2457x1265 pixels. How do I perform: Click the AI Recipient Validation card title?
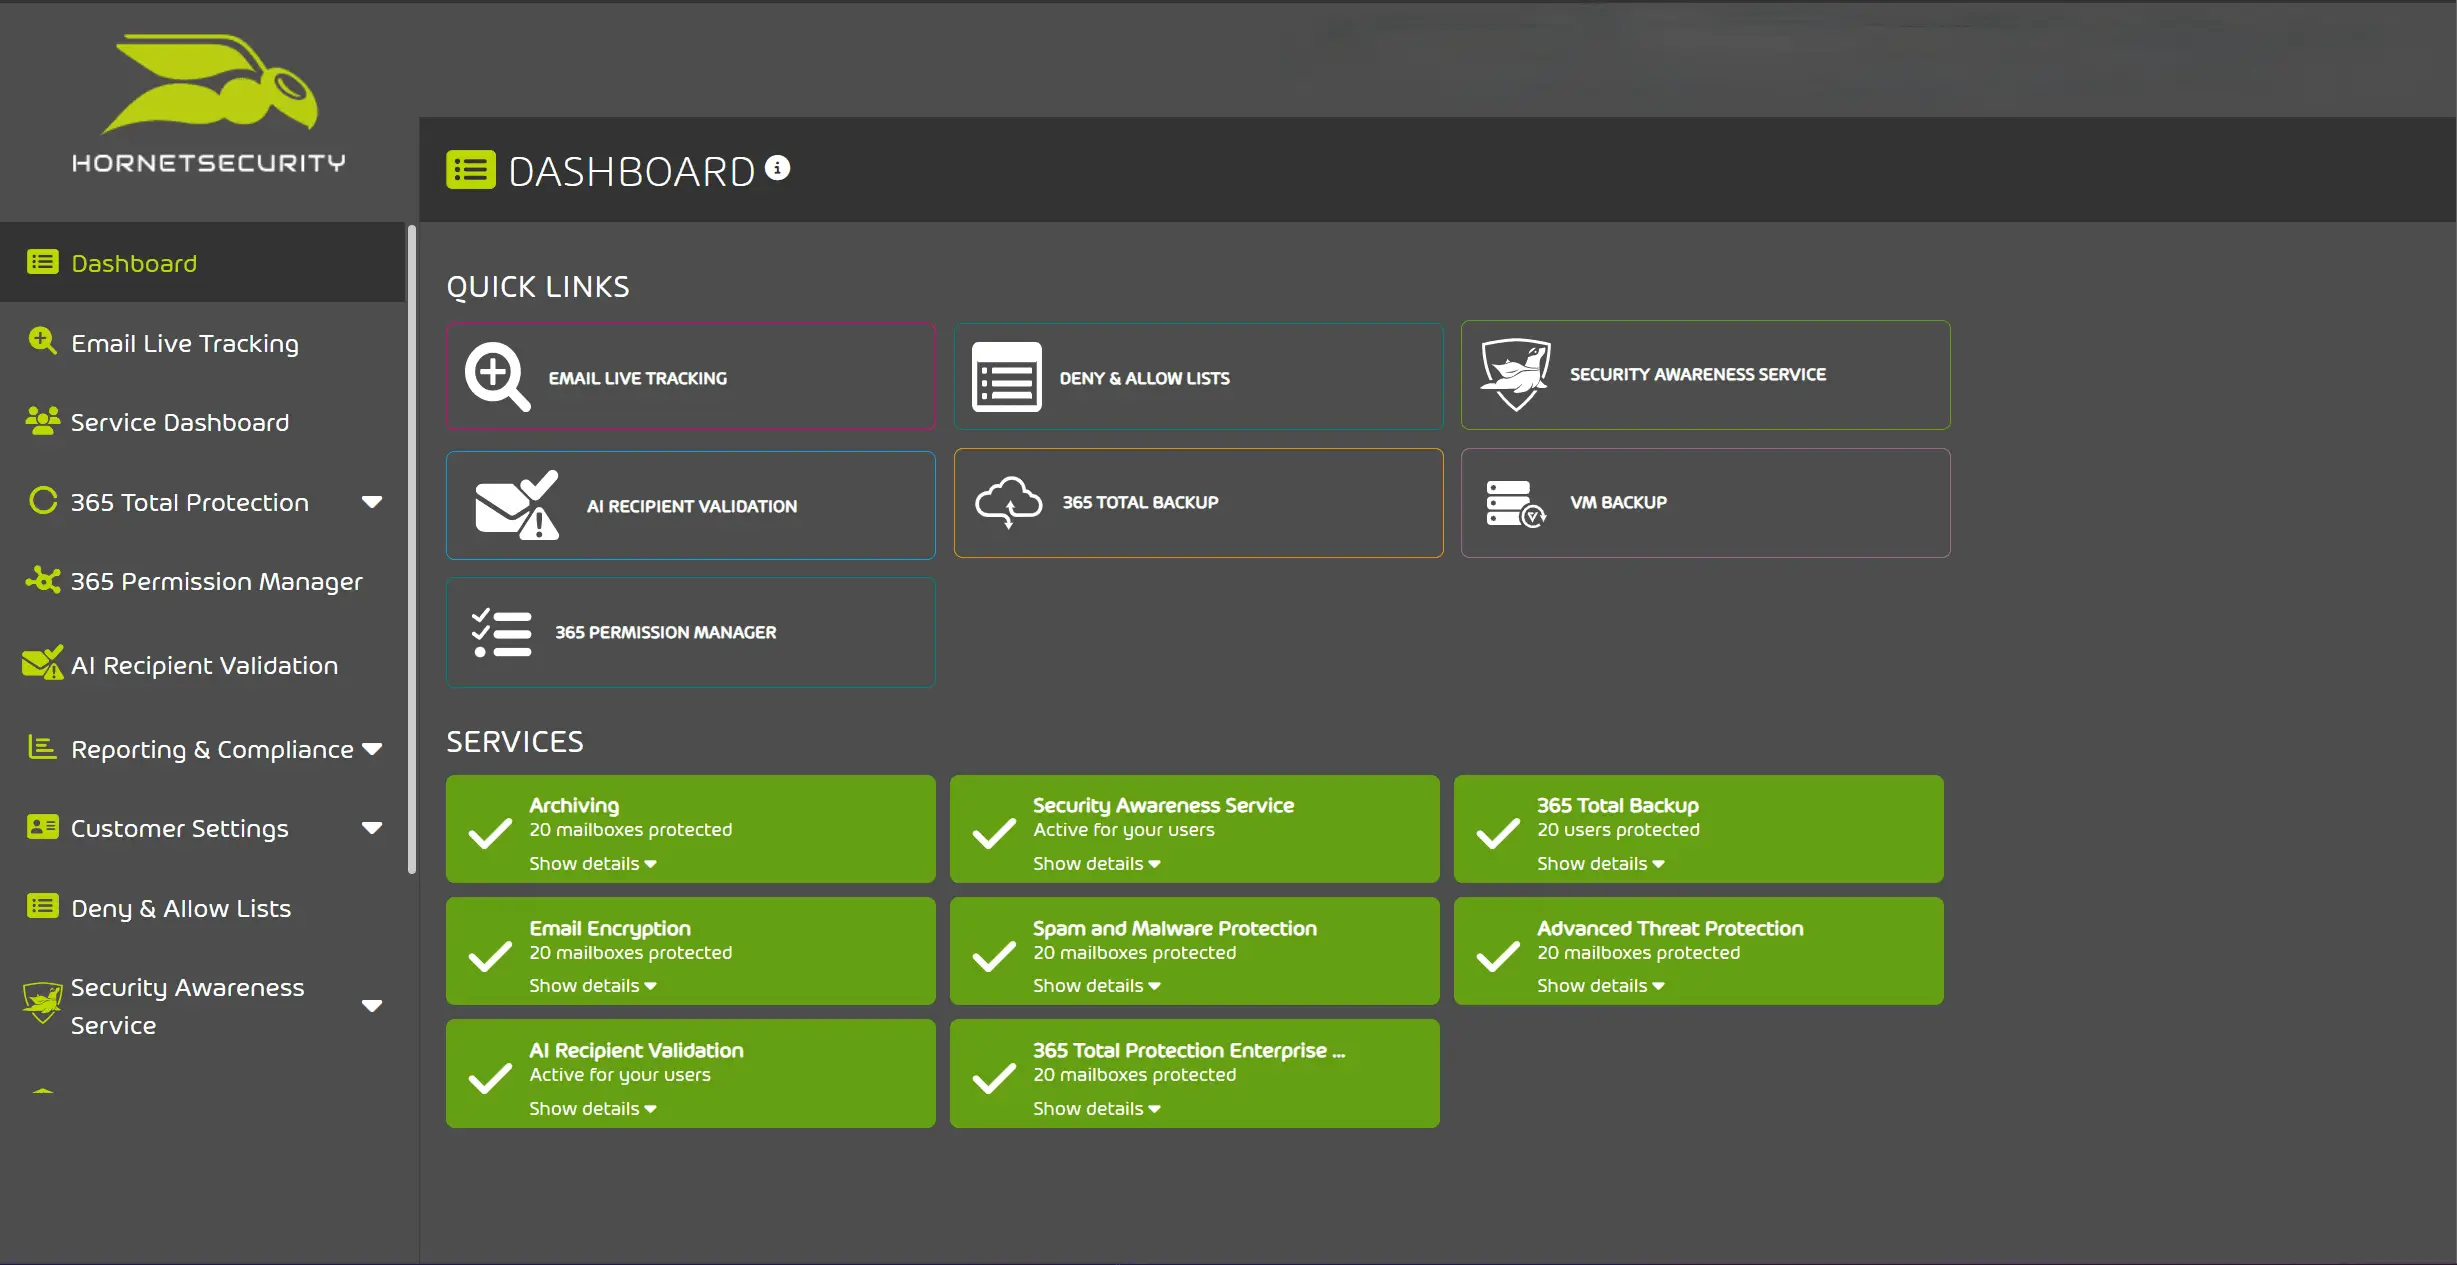(636, 1050)
